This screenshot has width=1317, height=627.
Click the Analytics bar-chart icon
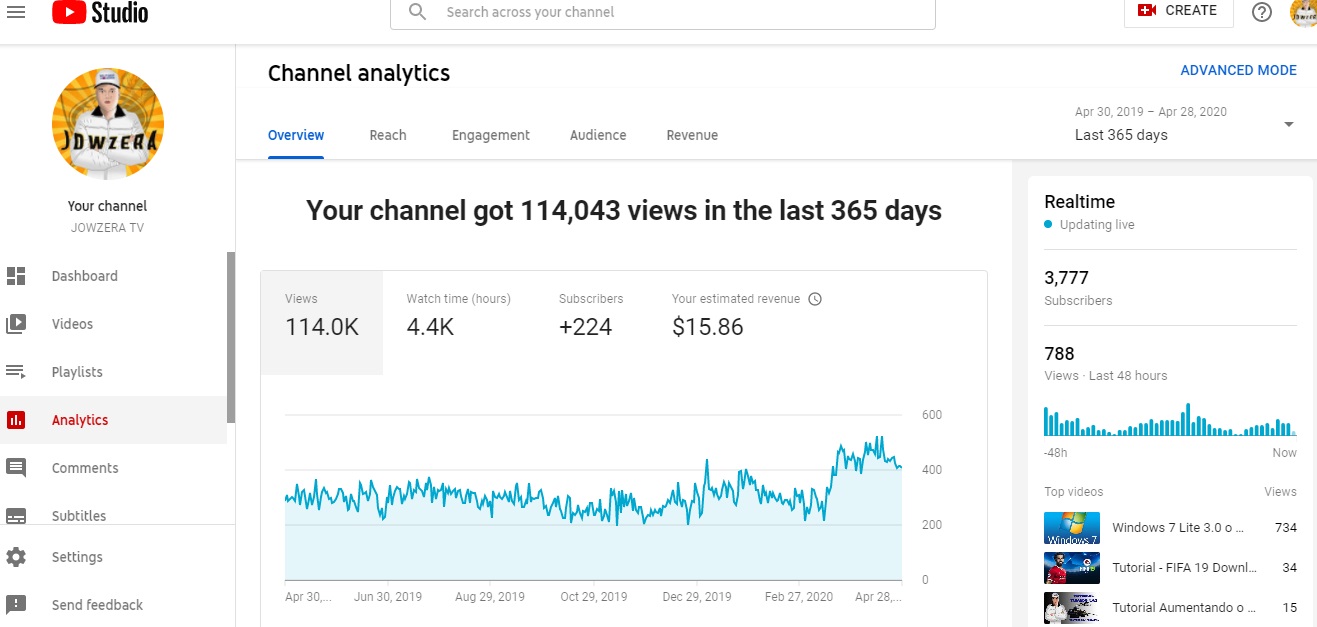[18, 419]
